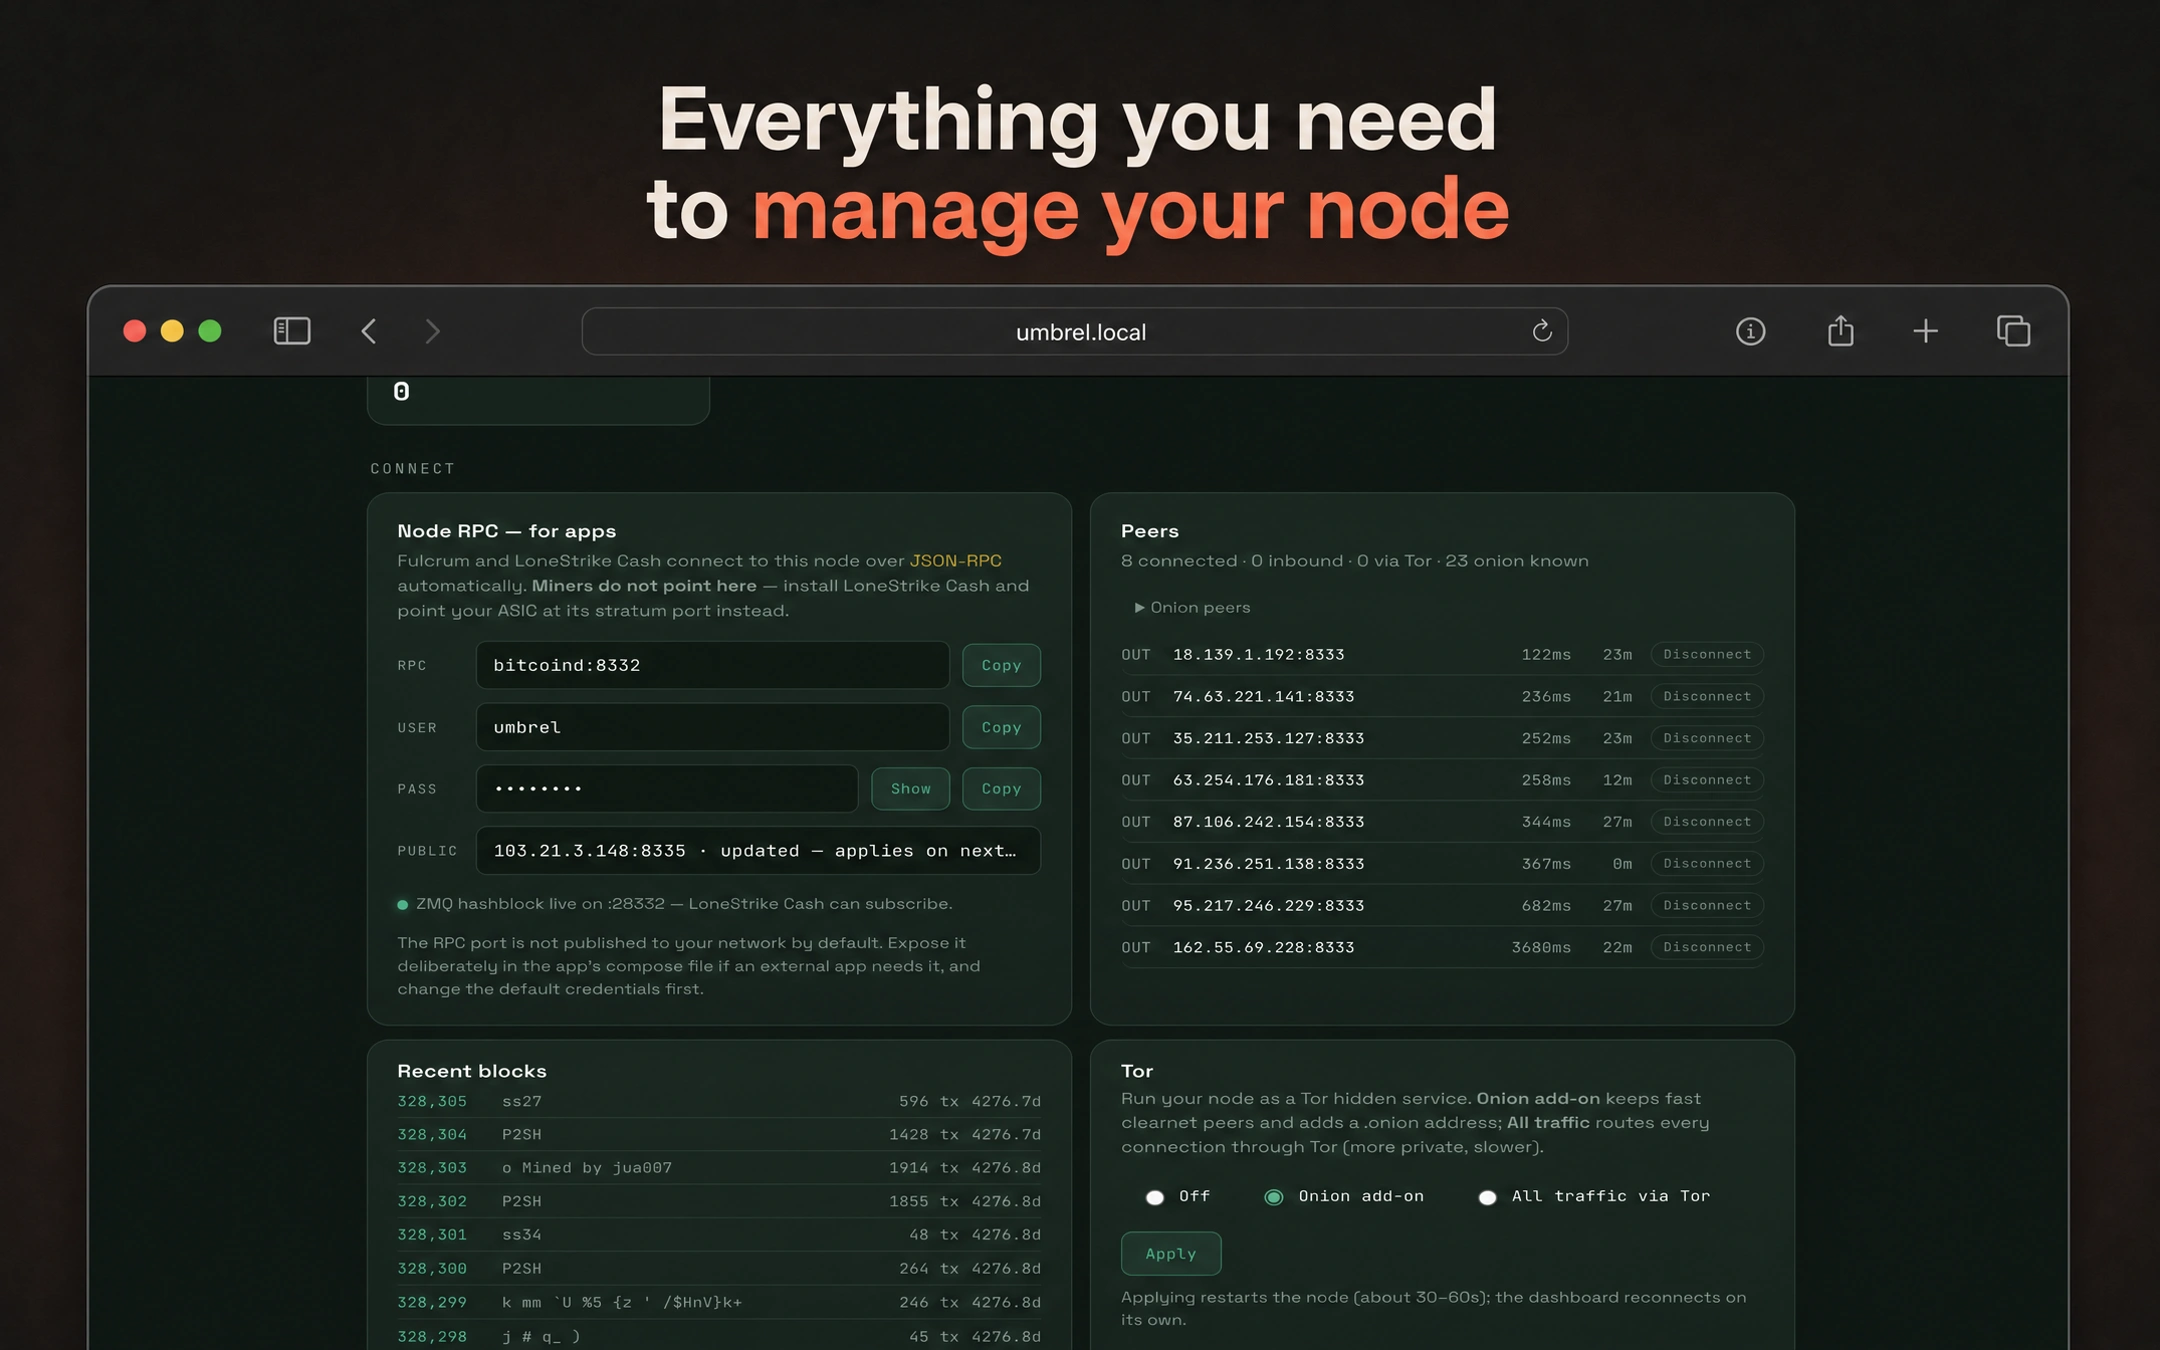Click the 'Node RPC — for apps' heading
Screen dimensions: 2160x1350
pyautogui.click(x=506, y=531)
